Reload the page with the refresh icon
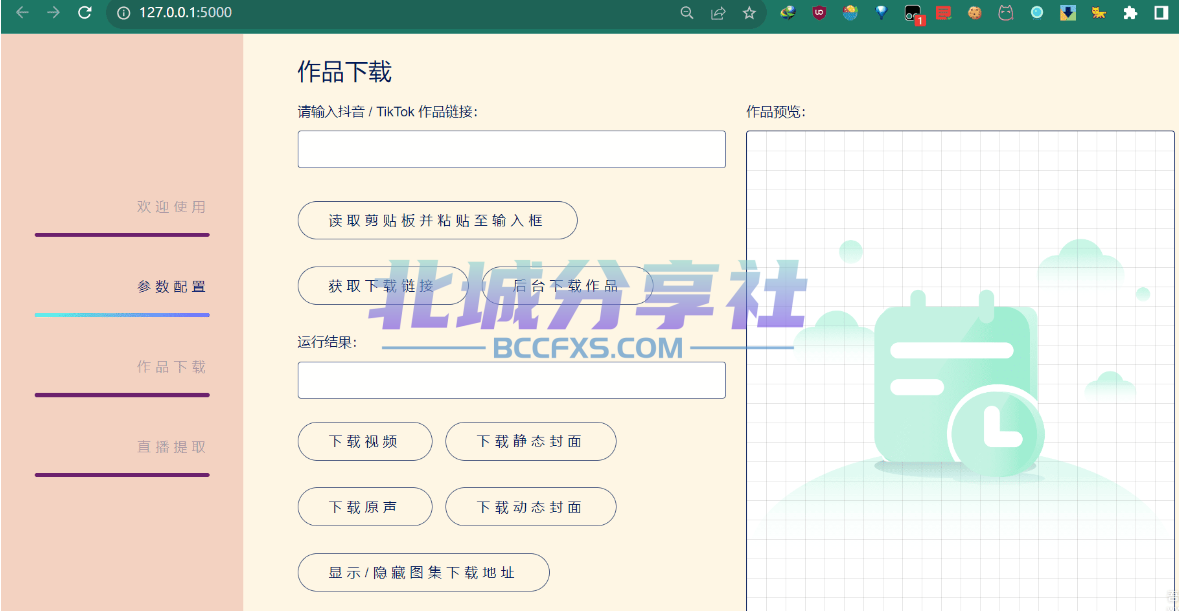 click(85, 13)
